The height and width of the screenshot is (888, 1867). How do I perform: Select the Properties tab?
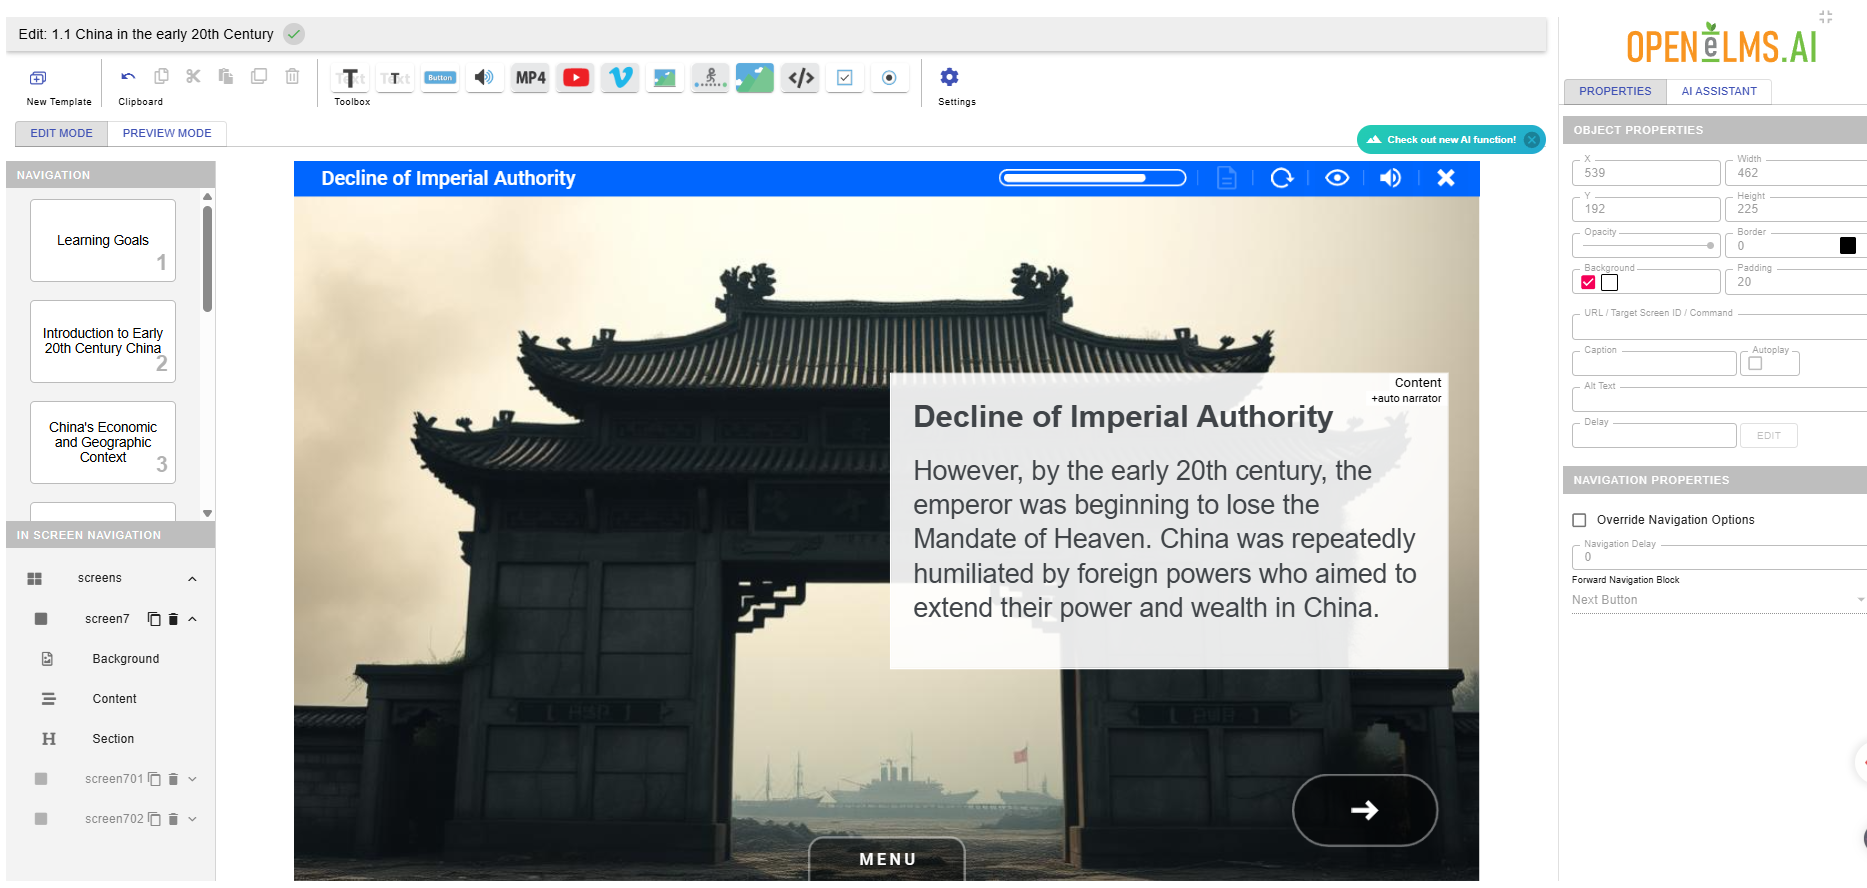pyautogui.click(x=1615, y=91)
